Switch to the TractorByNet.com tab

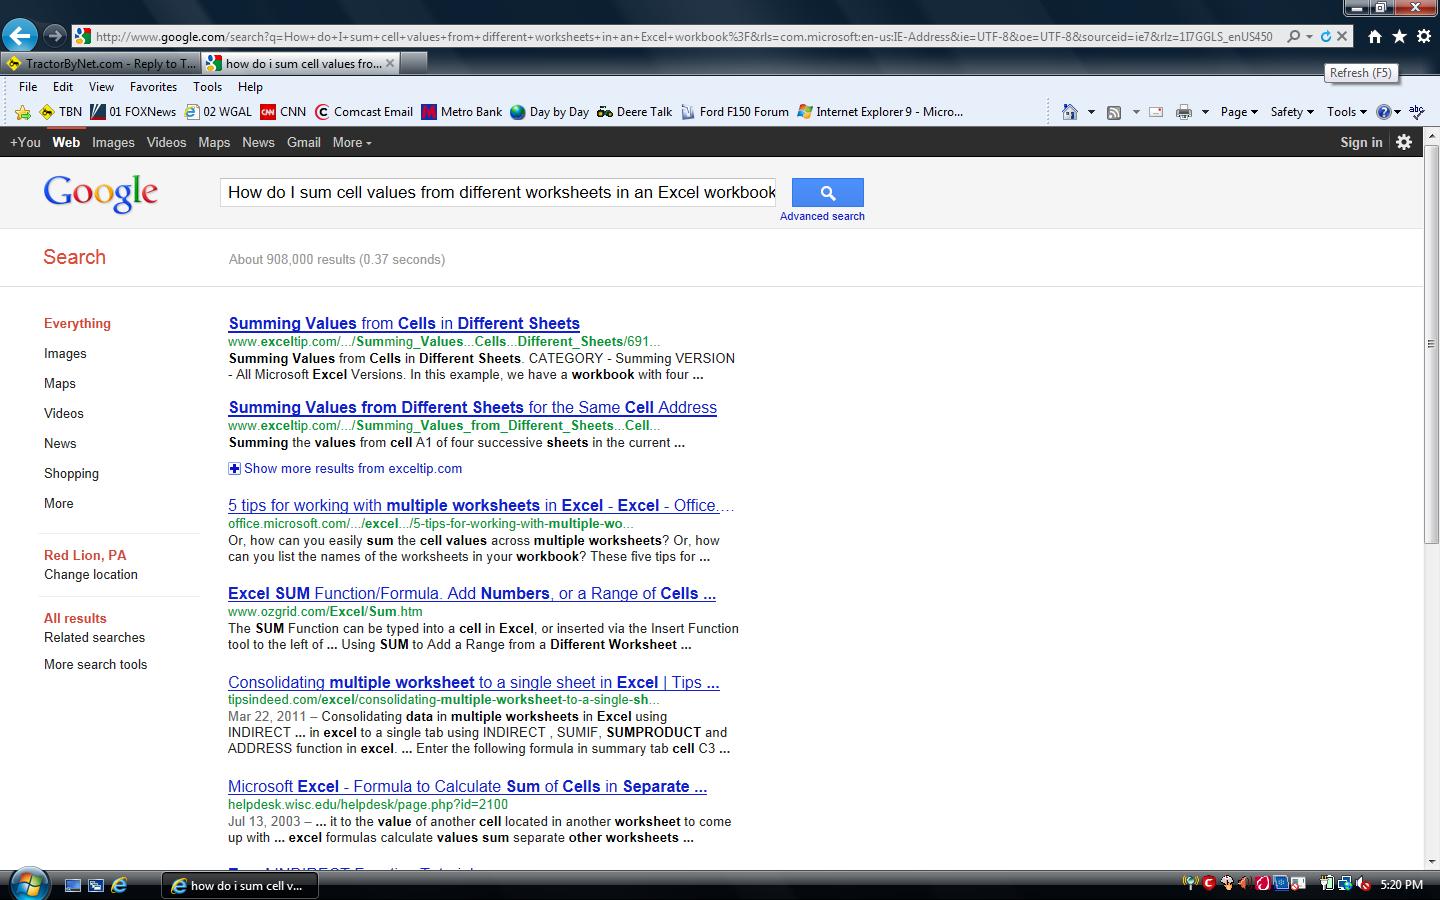point(101,63)
